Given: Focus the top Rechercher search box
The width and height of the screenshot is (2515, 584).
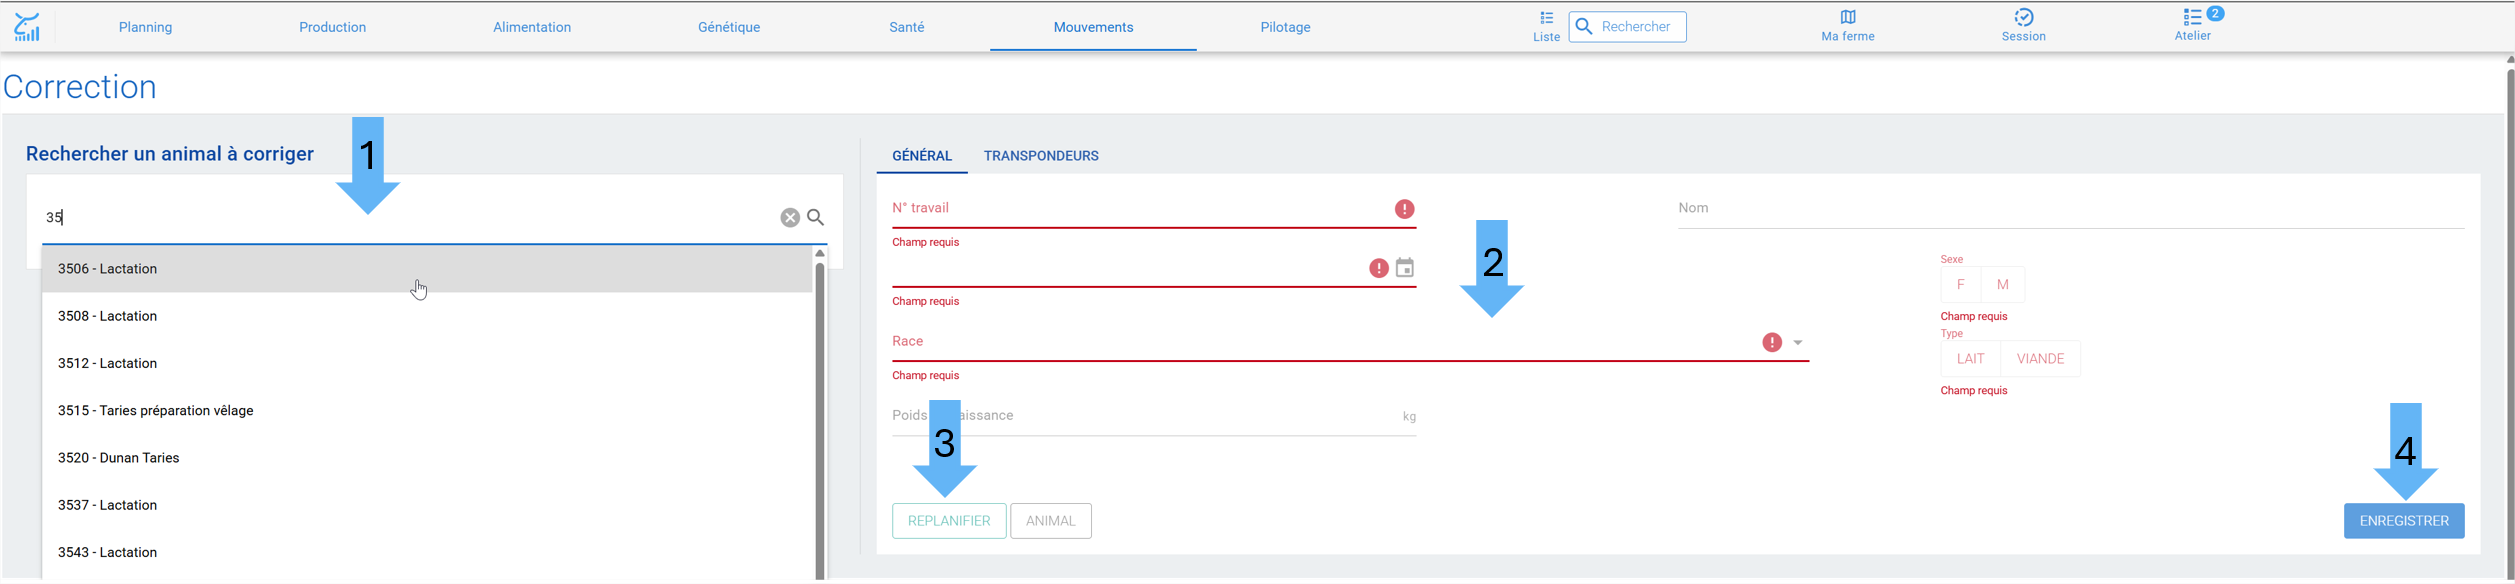Looking at the screenshot, I should [1628, 27].
